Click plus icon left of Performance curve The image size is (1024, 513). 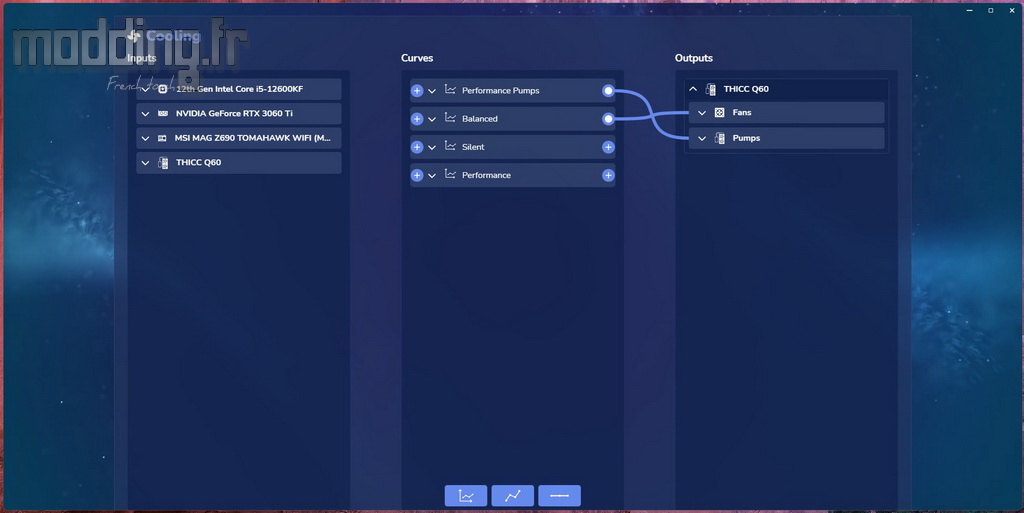(417, 175)
